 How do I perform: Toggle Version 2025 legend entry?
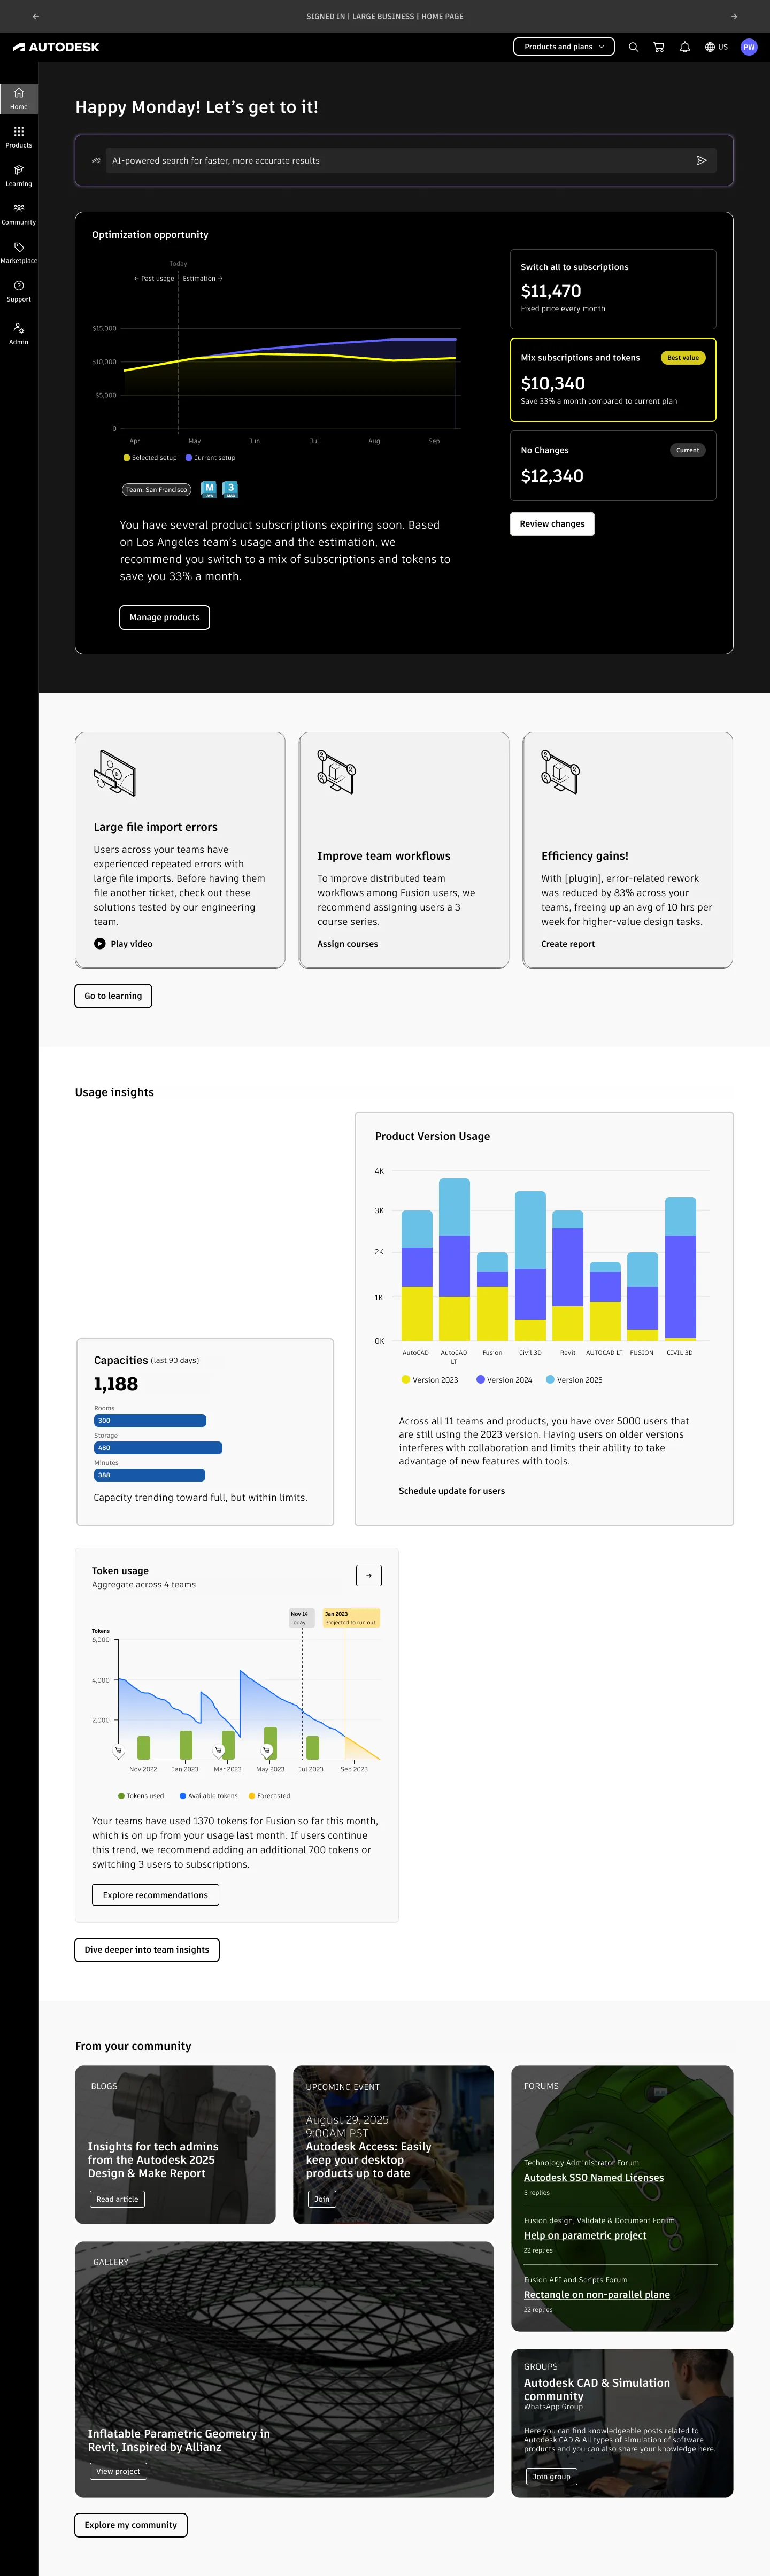(574, 1380)
